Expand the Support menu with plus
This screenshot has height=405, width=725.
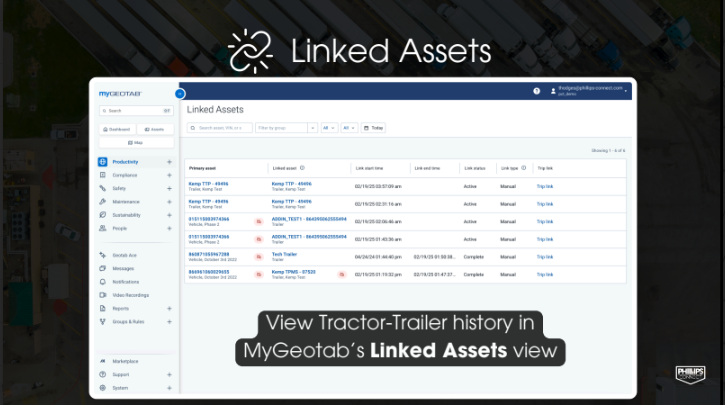click(x=169, y=374)
